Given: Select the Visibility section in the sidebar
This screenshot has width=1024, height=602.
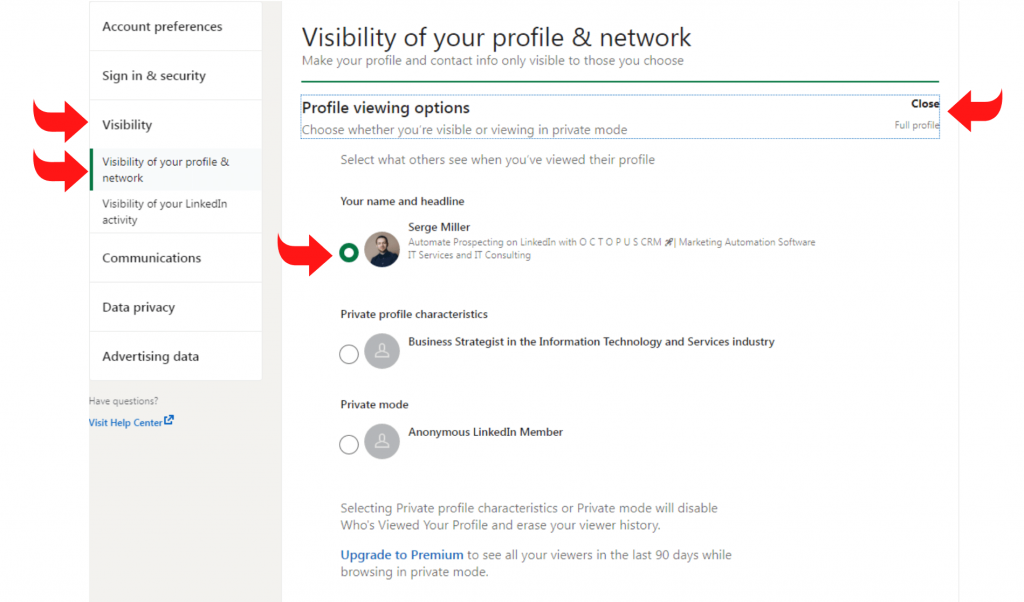Looking at the screenshot, I should coord(127,124).
